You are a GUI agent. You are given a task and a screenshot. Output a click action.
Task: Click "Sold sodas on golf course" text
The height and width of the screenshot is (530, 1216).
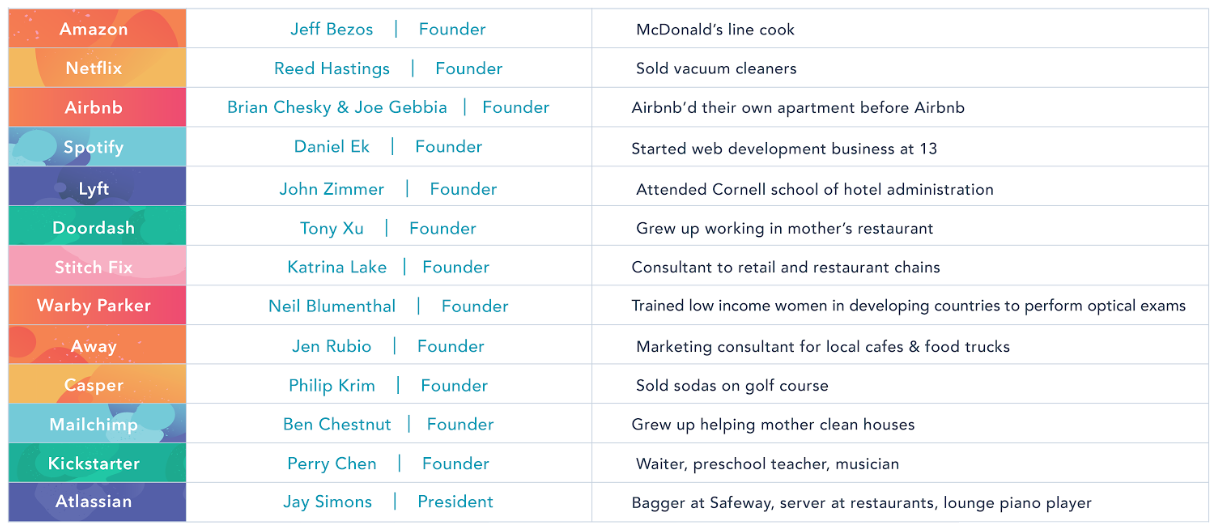pyautogui.click(x=732, y=385)
